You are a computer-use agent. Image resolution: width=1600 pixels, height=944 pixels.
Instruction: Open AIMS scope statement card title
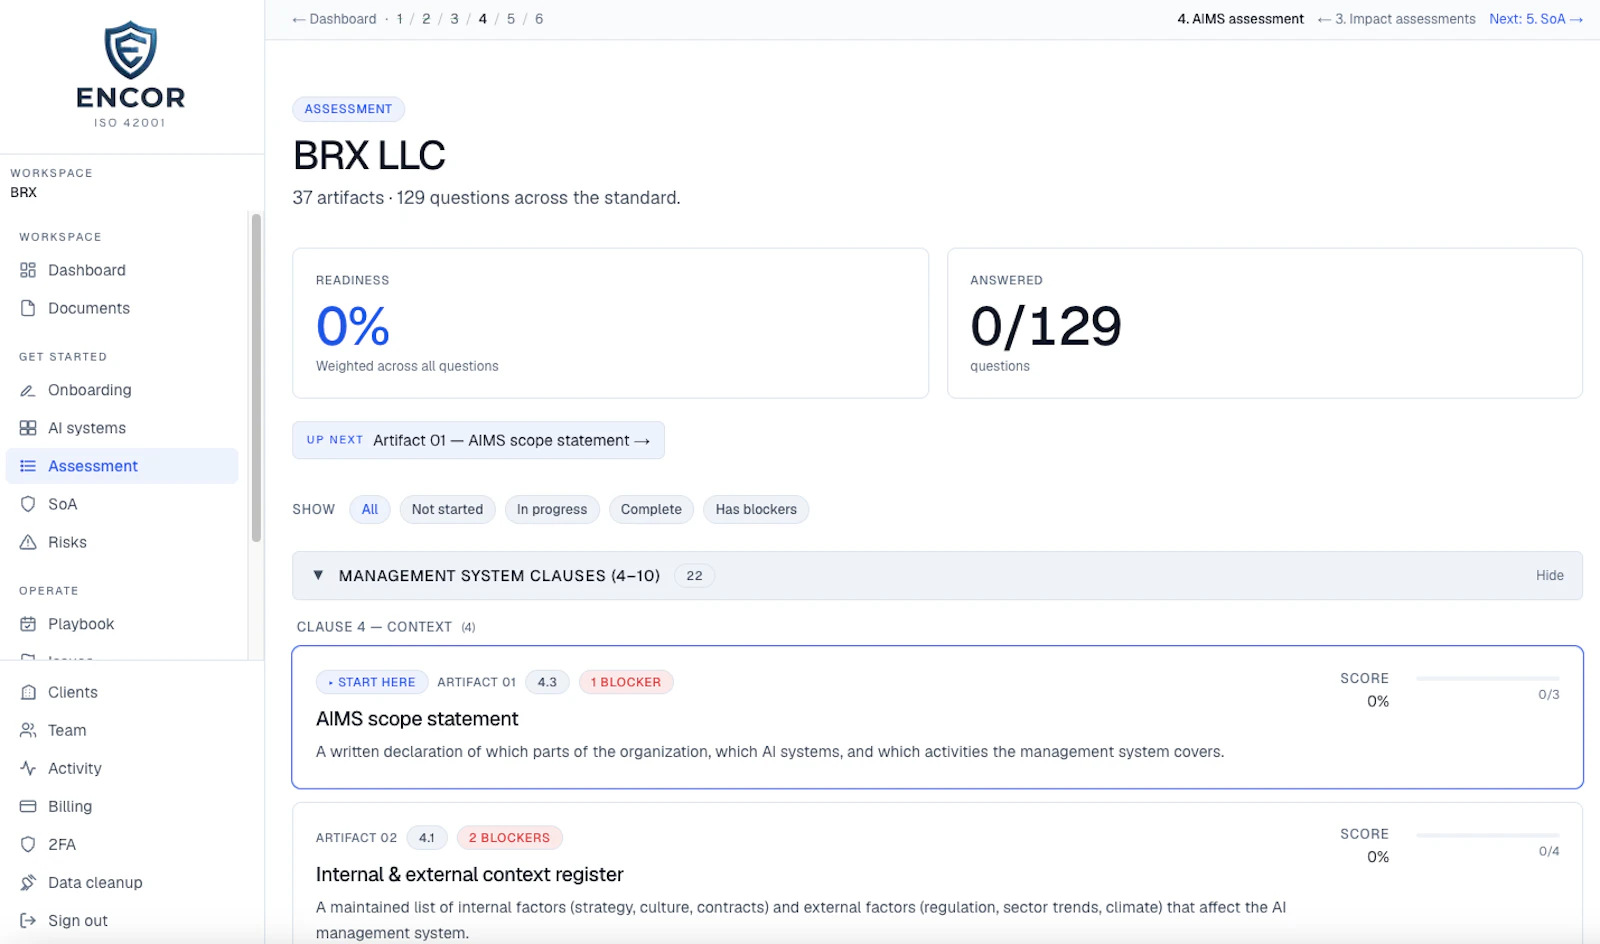[x=417, y=719]
